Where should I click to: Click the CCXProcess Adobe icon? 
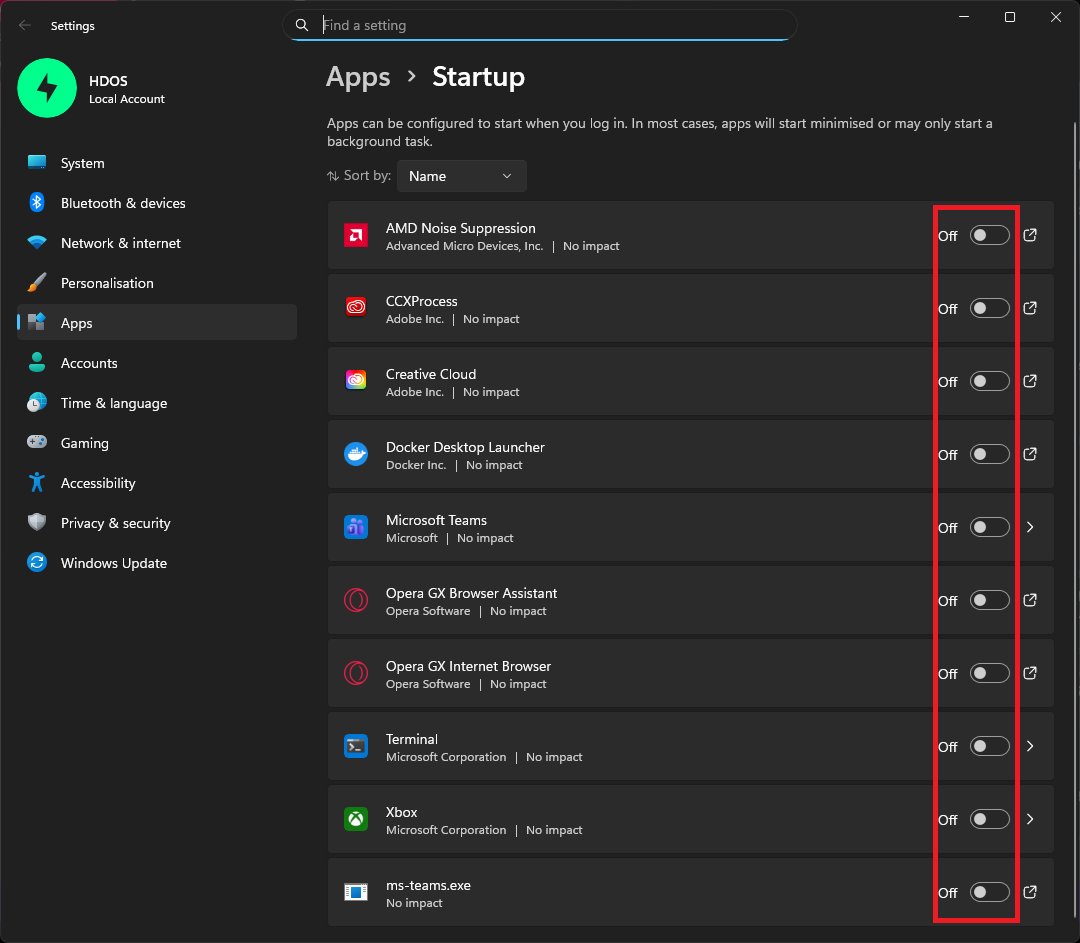355,309
